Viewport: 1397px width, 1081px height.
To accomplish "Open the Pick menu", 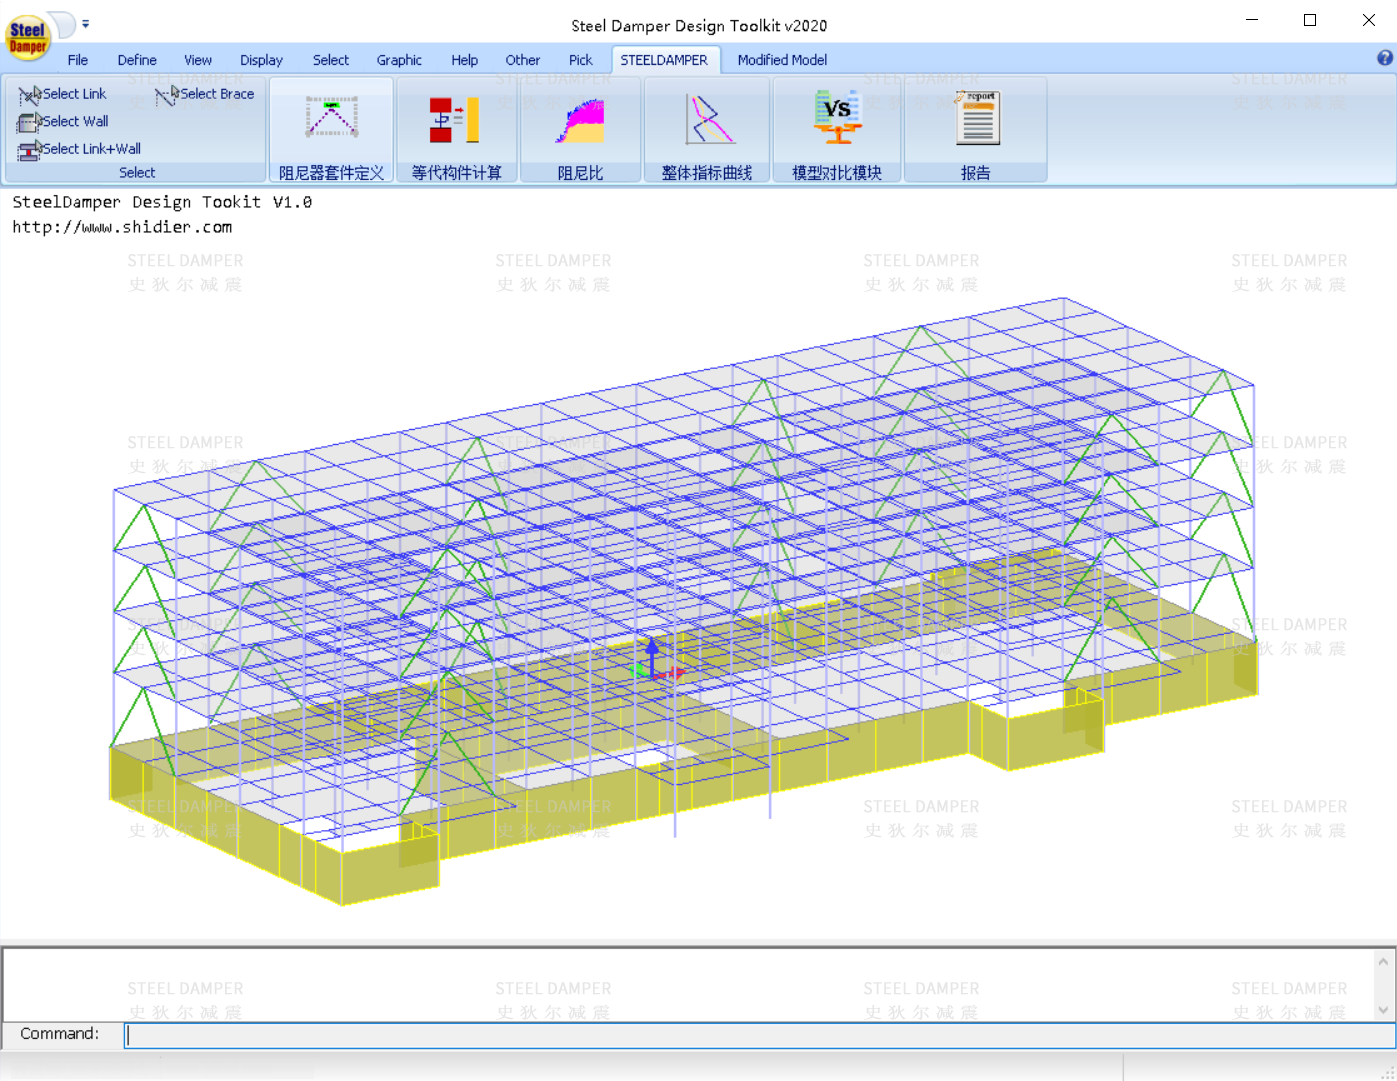I will coord(580,60).
